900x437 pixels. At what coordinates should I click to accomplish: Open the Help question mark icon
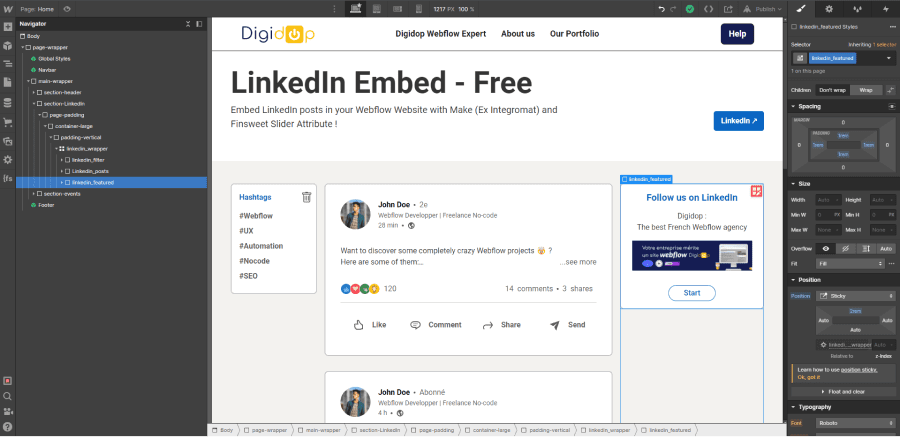coord(7,427)
